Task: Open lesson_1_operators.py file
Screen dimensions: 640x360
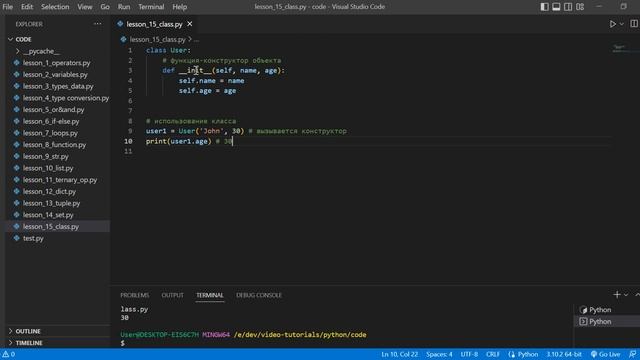Action: click(56, 63)
